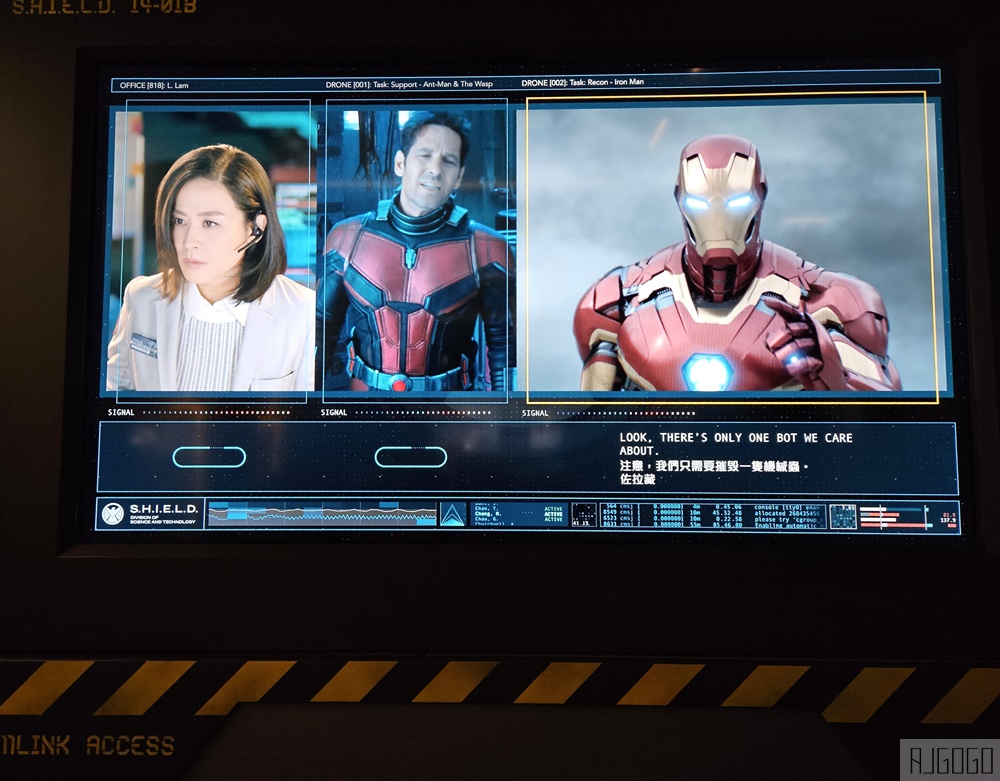Click the SIGNAL dotted meter under Iron Man
Screen dimensions: 1000x781
pyautogui.click(x=608, y=413)
